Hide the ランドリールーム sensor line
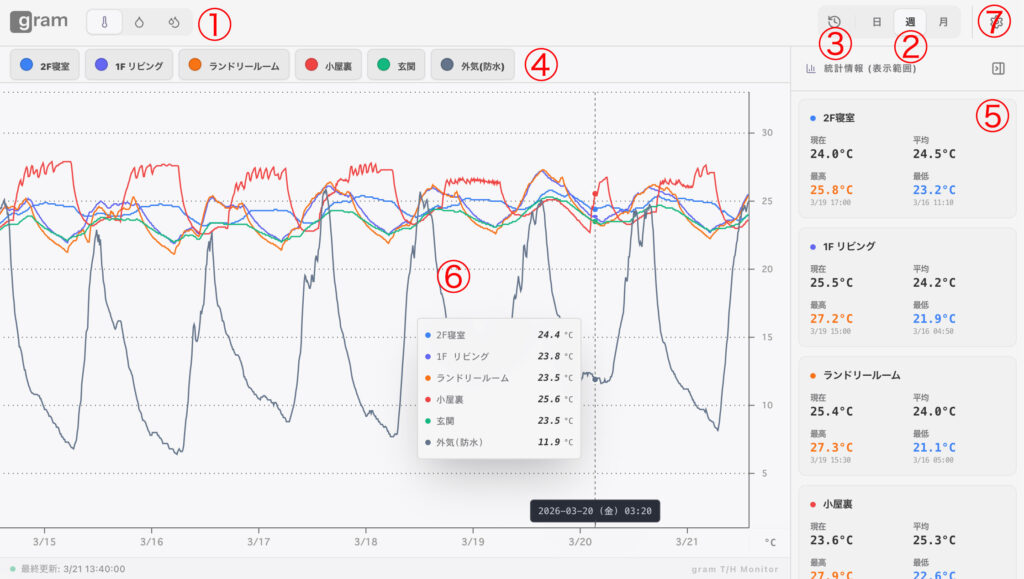Screen dimensions: 1024x579 pyautogui.click(x=234, y=66)
